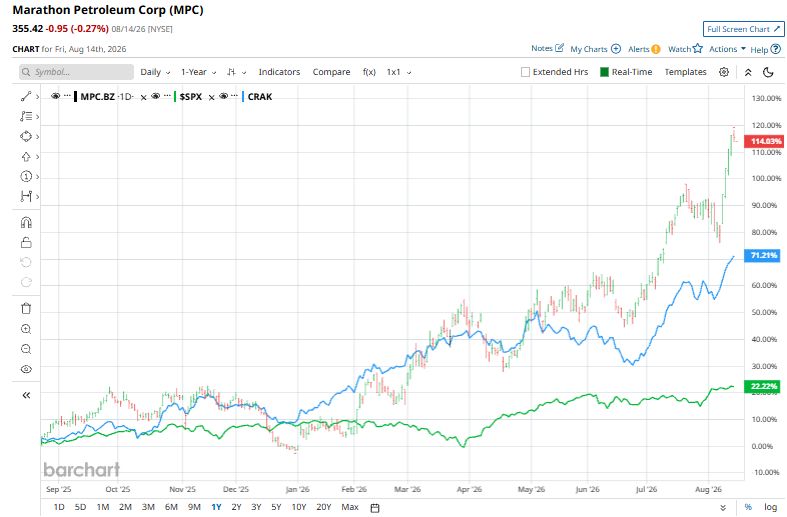Select the Max time range

pyautogui.click(x=350, y=507)
